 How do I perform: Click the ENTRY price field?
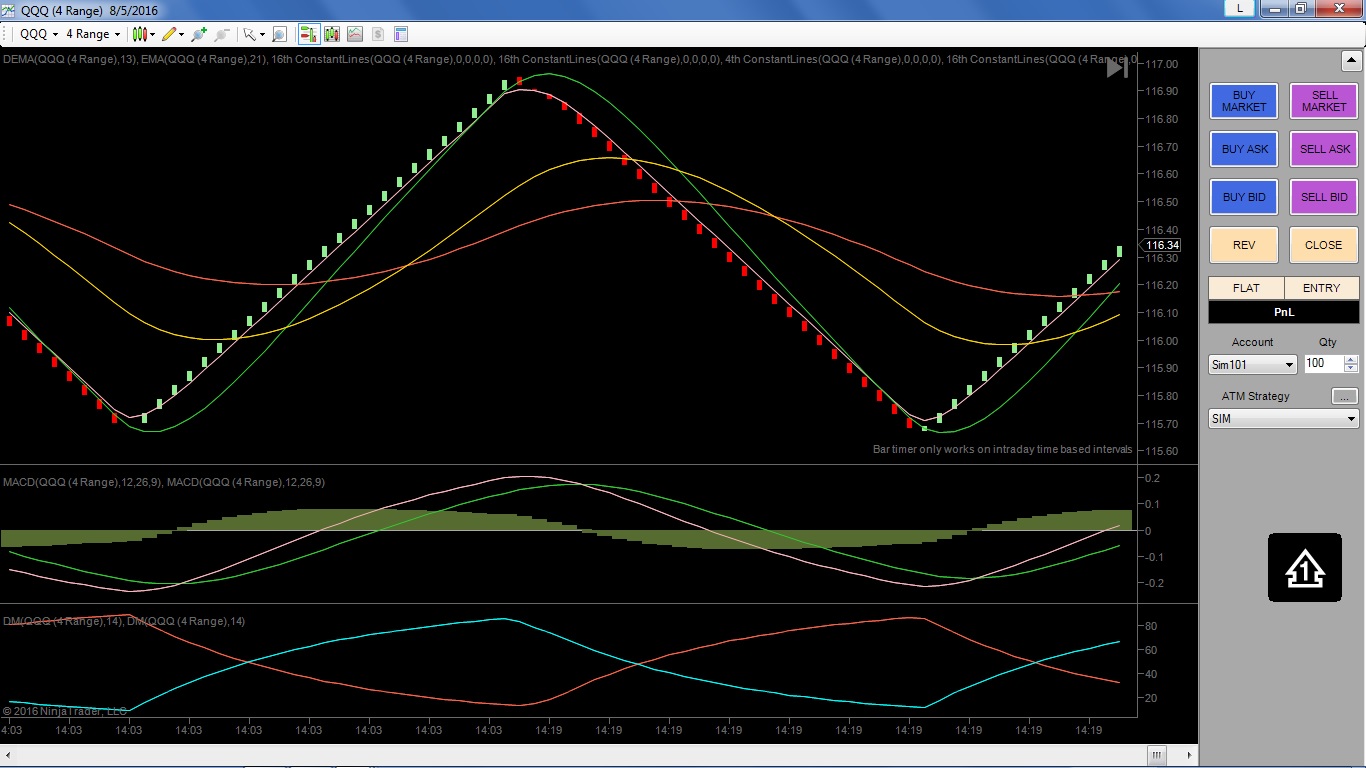pos(1322,288)
